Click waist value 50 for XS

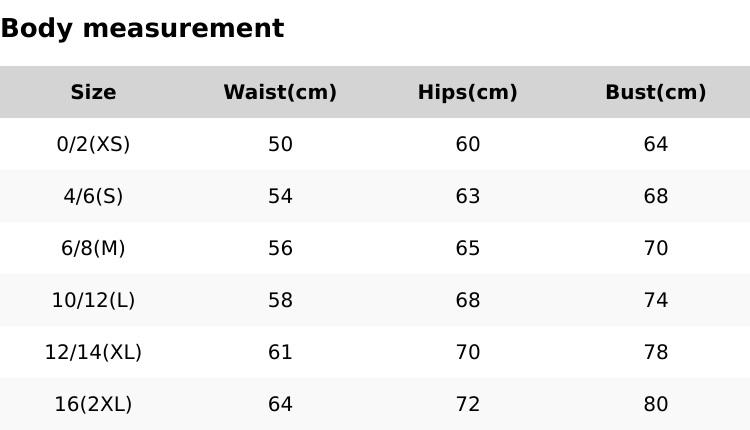pos(280,145)
